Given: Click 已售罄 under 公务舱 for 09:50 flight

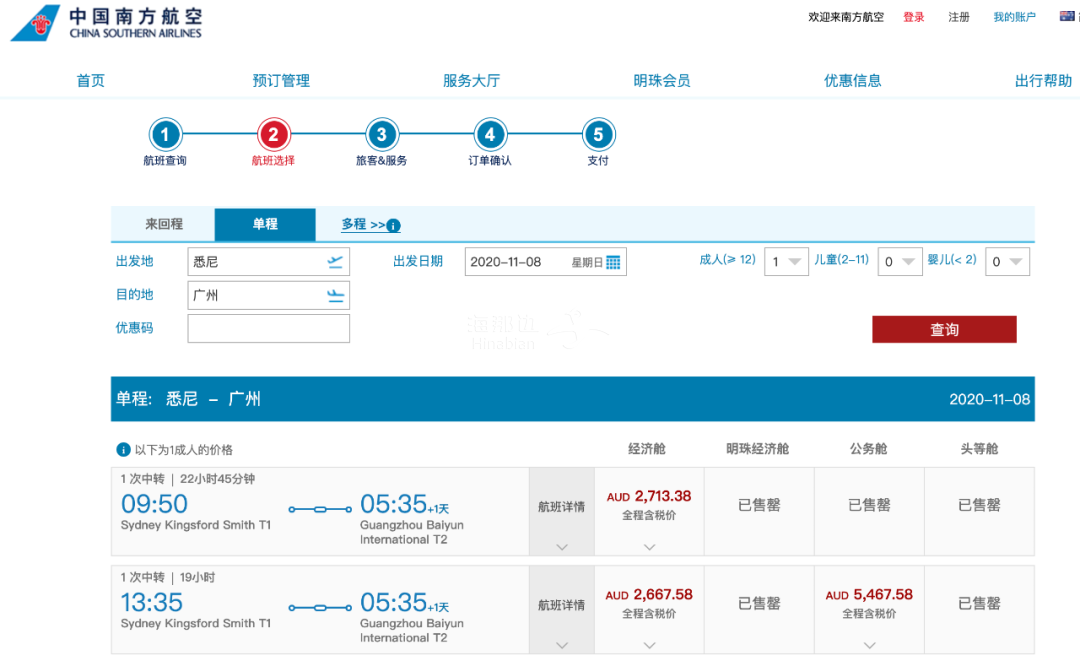Looking at the screenshot, I should [x=869, y=505].
